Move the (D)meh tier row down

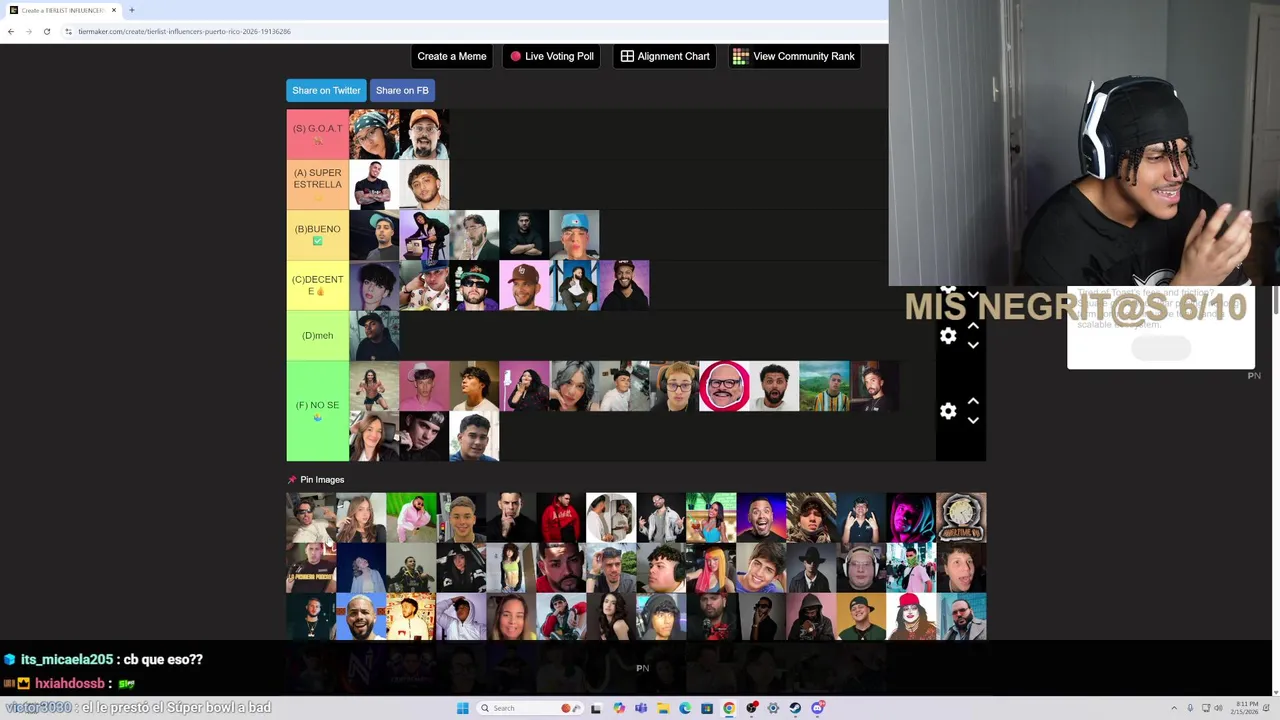coord(973,345)
